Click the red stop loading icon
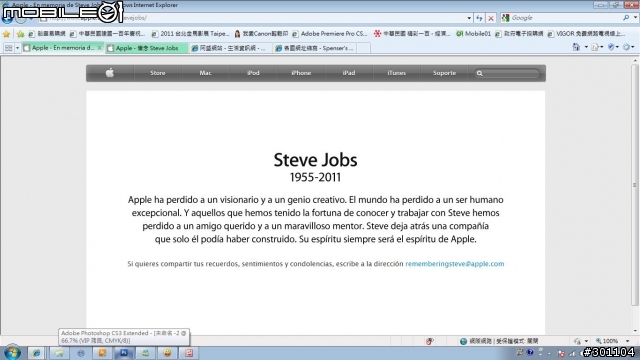Screen dimensions: 640x360 (x=491, y=18)
